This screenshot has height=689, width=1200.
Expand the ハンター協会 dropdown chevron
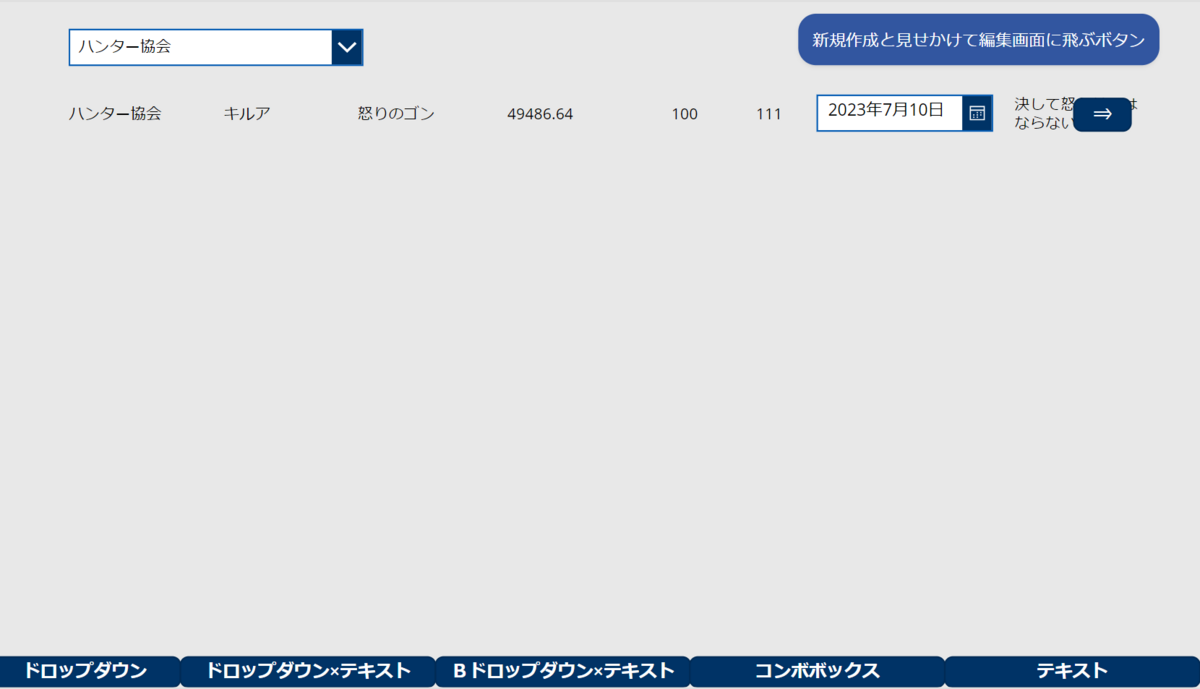click(347, 47)
